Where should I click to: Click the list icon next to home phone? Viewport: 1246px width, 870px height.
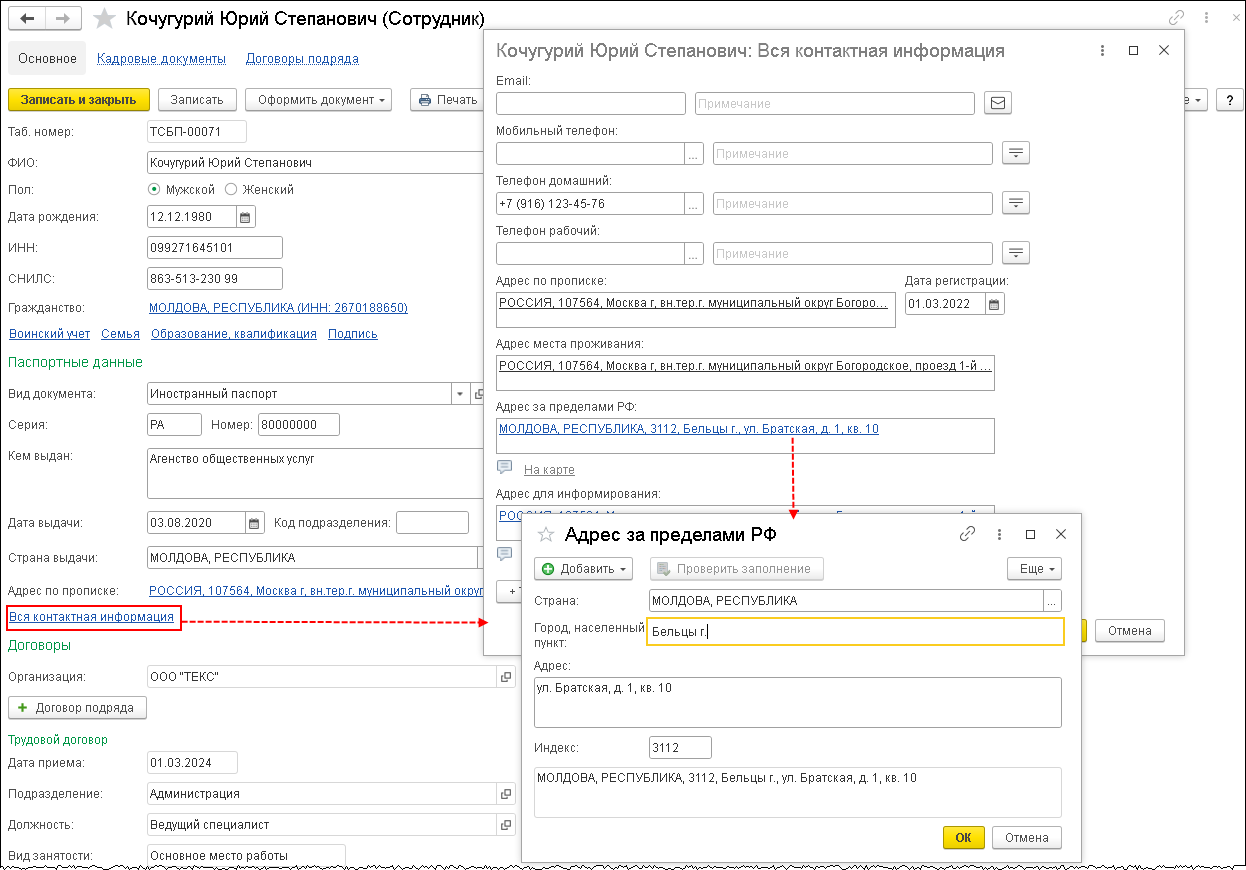1016,203
